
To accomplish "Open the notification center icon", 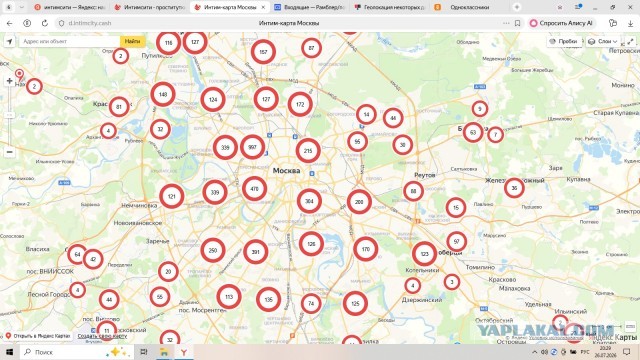I will click(x=627, y=352).
